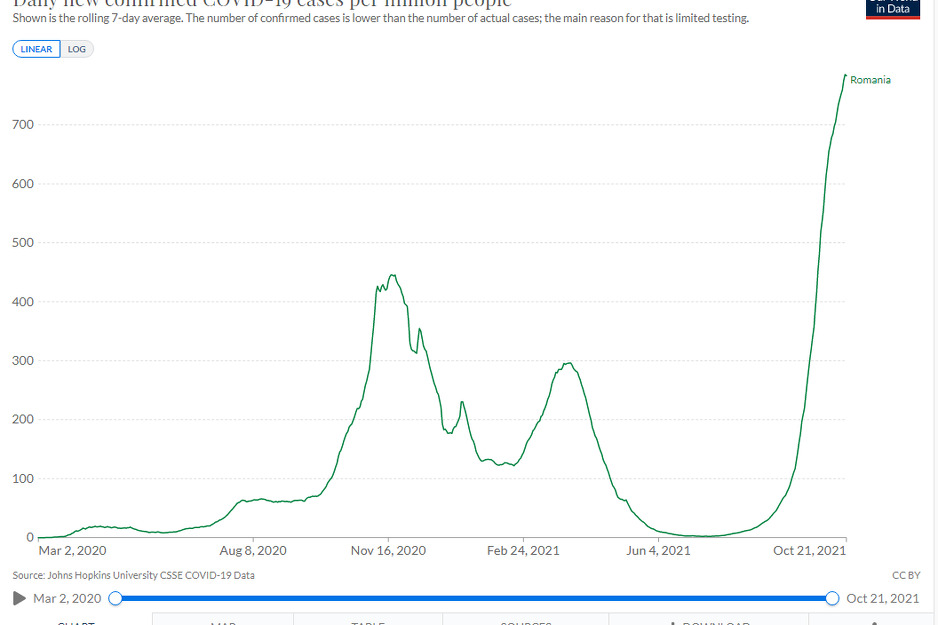The image size is (938, 625).
Task: Click the Johns Hopkins source text
Action: point(134,575)
